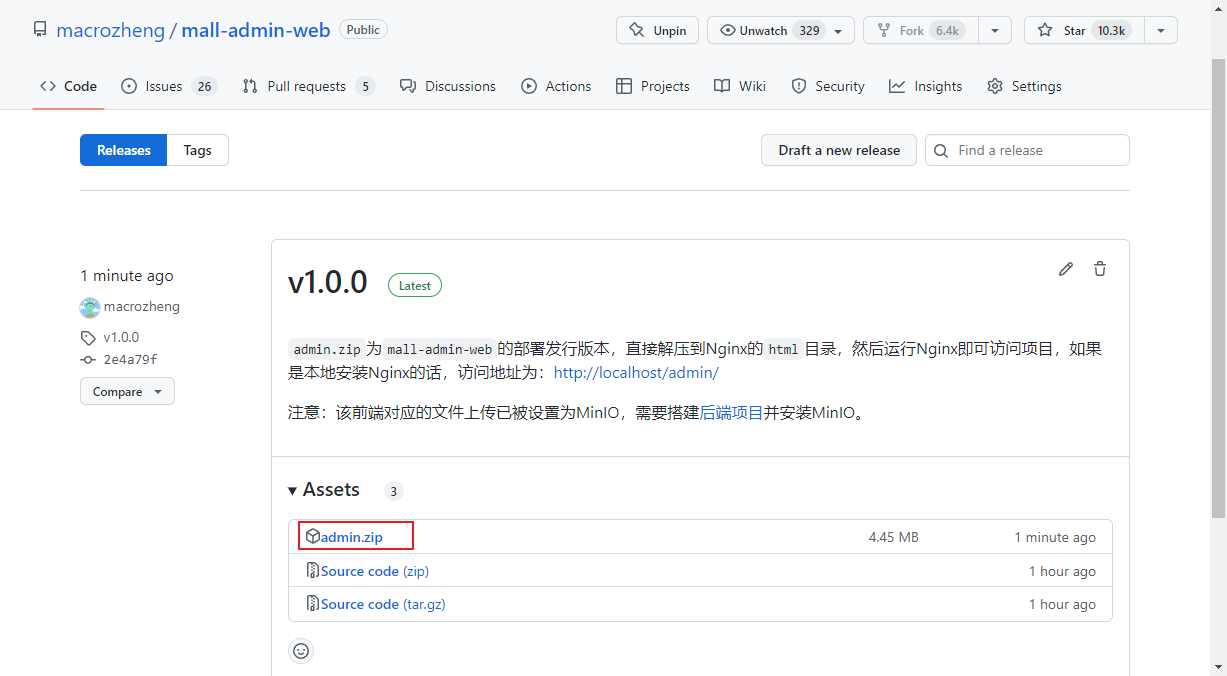Screen dimensions: 1227x676
Task: Download Source code (zip)
Action: pos(375,571)
